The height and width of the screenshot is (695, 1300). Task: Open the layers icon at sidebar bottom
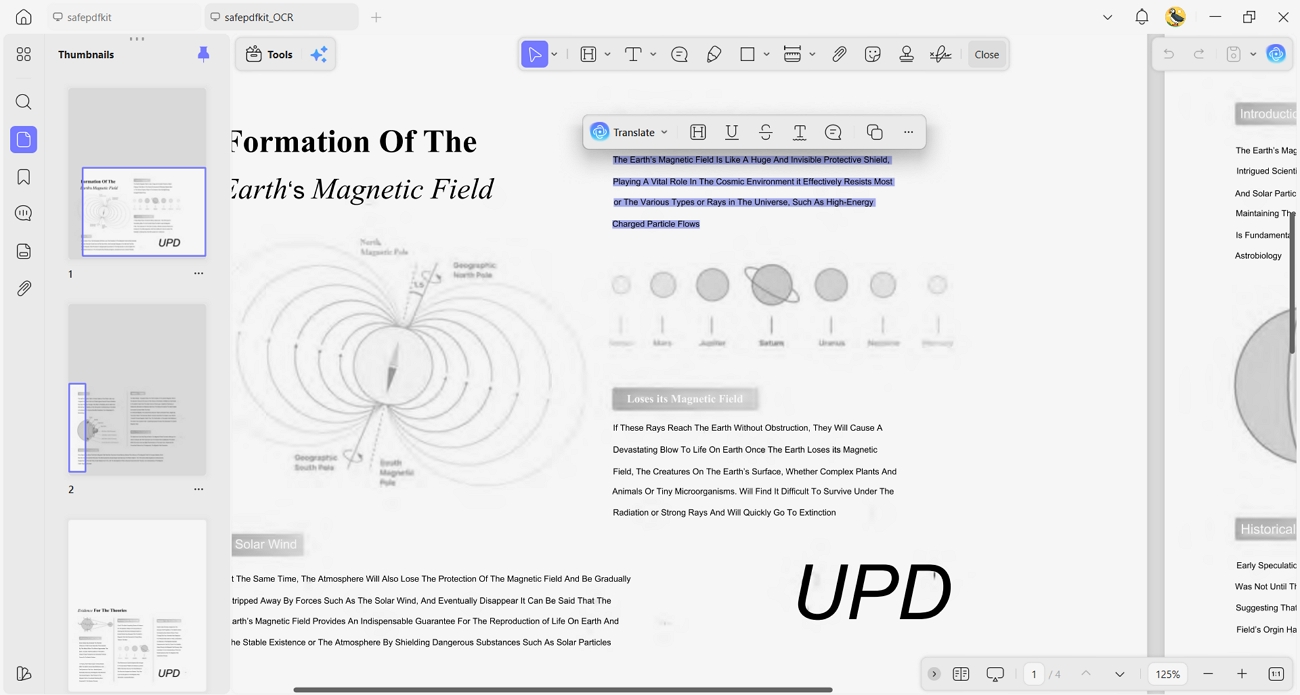click(24, 674)
